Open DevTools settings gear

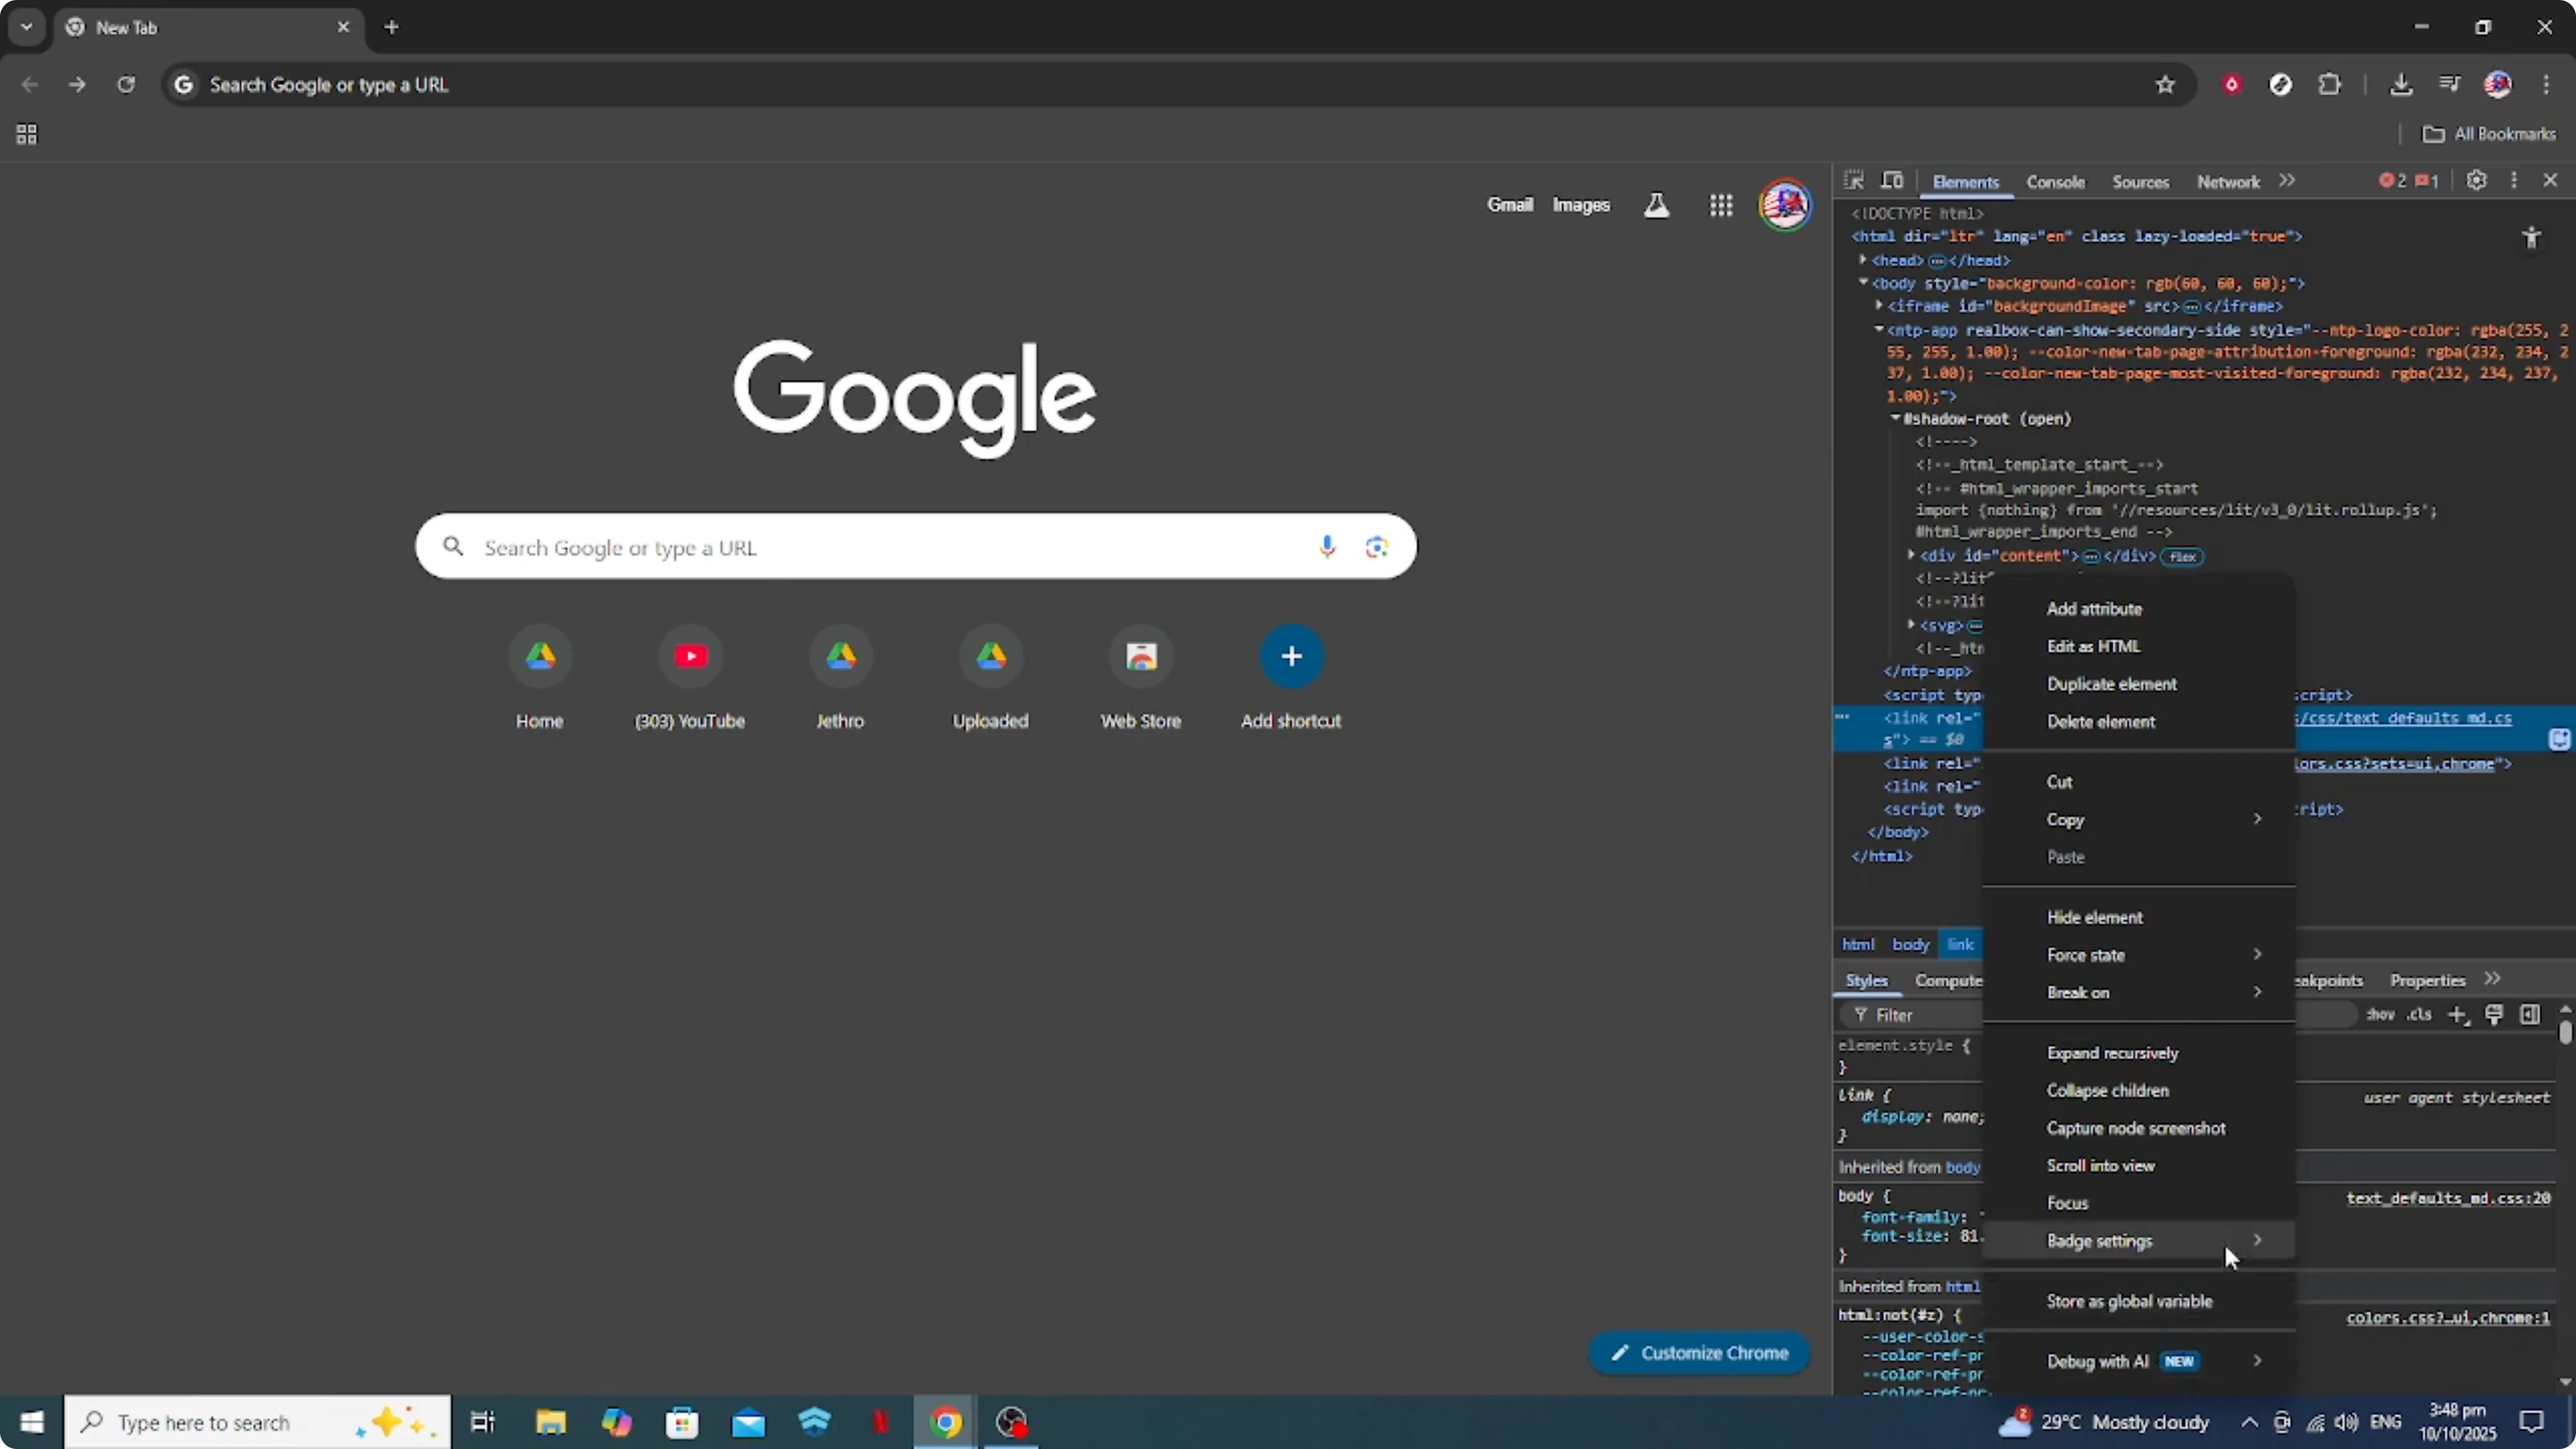(x=2476, y=181)
